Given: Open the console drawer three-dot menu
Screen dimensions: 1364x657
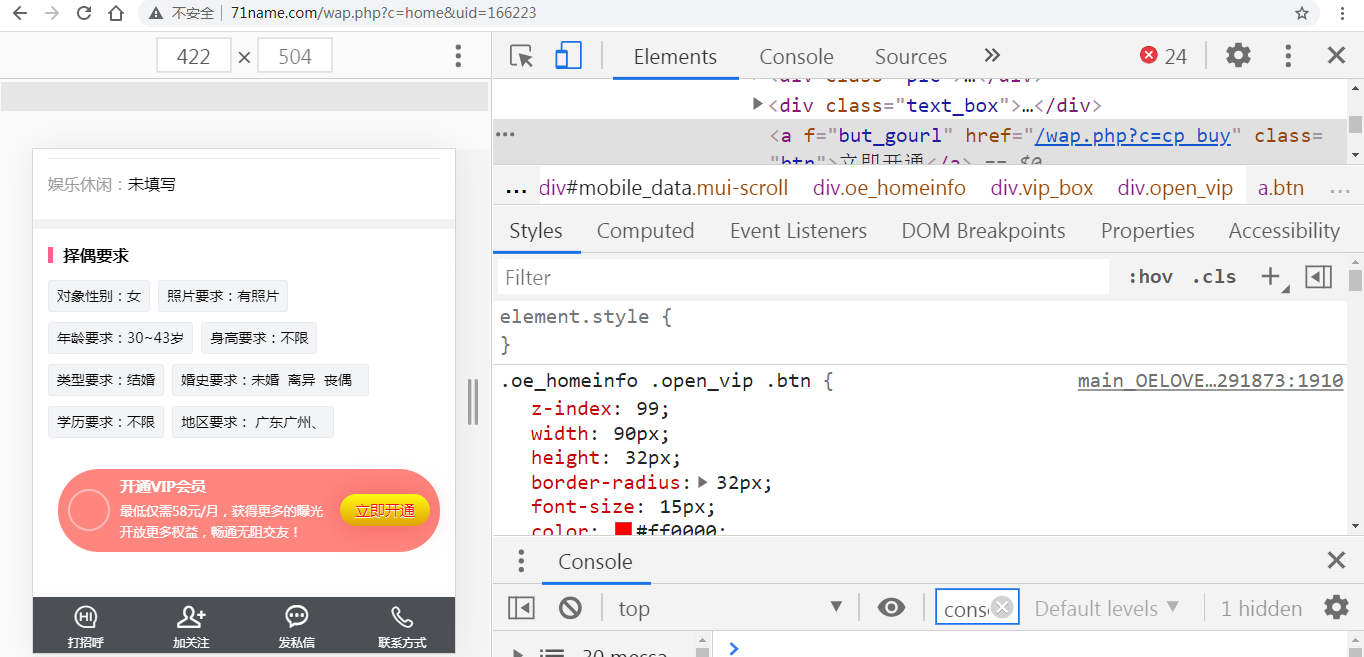Looking at the screenshot, I should click(x=520, y=561).
